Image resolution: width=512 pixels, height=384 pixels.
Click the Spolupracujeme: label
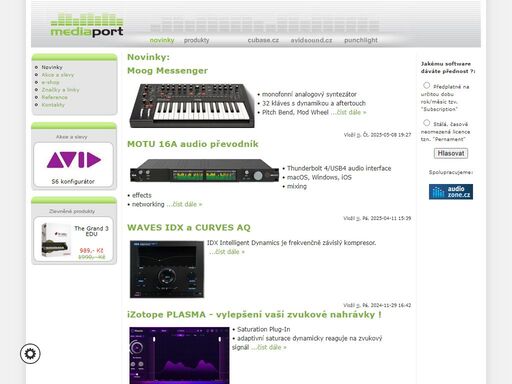click(451, 172)
